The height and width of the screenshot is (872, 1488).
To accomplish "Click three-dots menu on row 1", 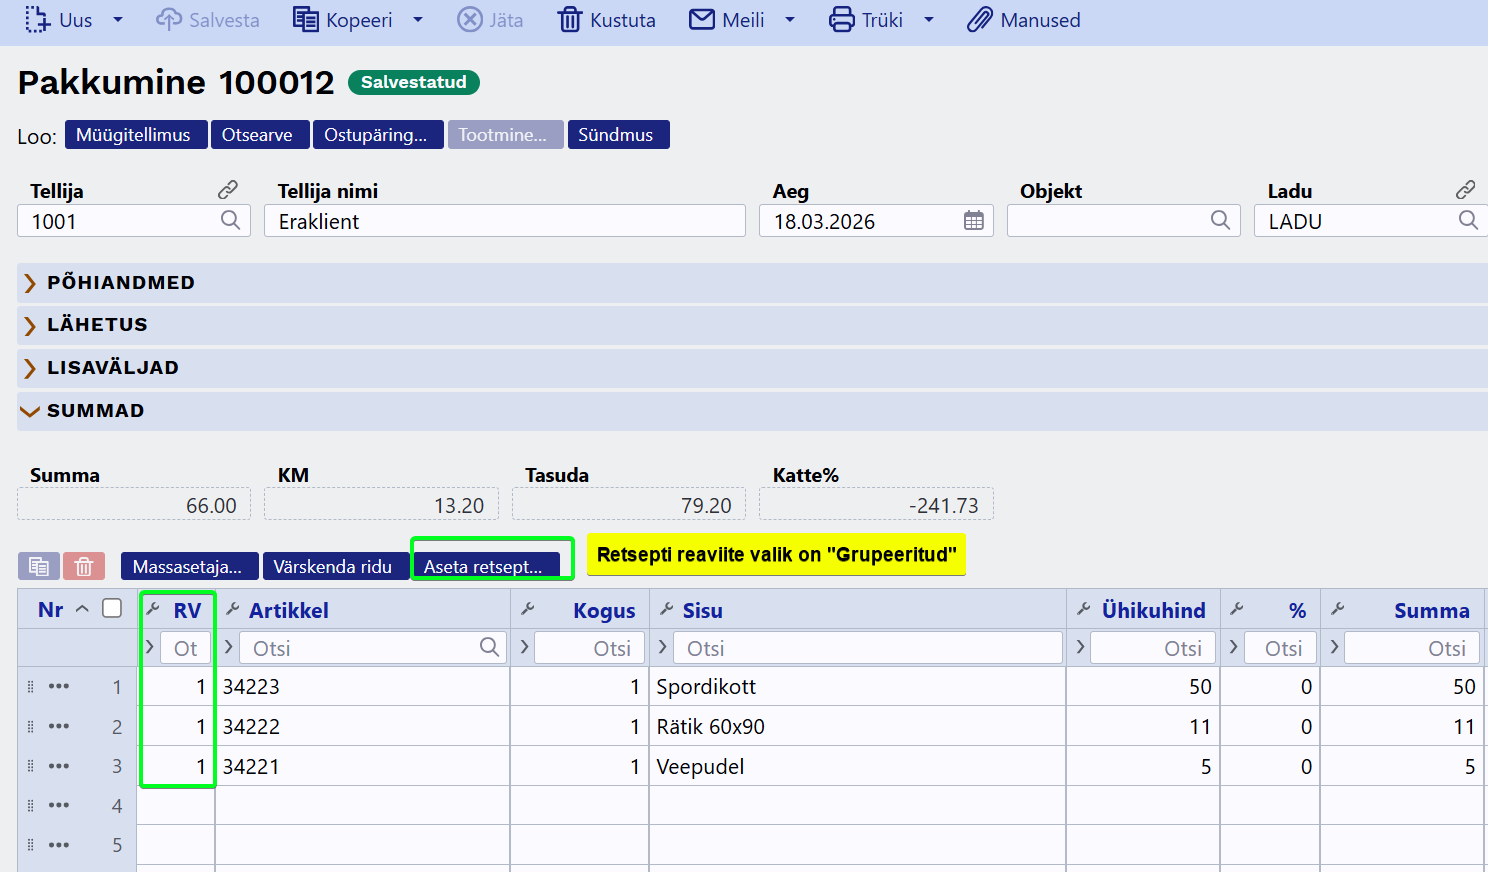I will (x=59, y=687).
